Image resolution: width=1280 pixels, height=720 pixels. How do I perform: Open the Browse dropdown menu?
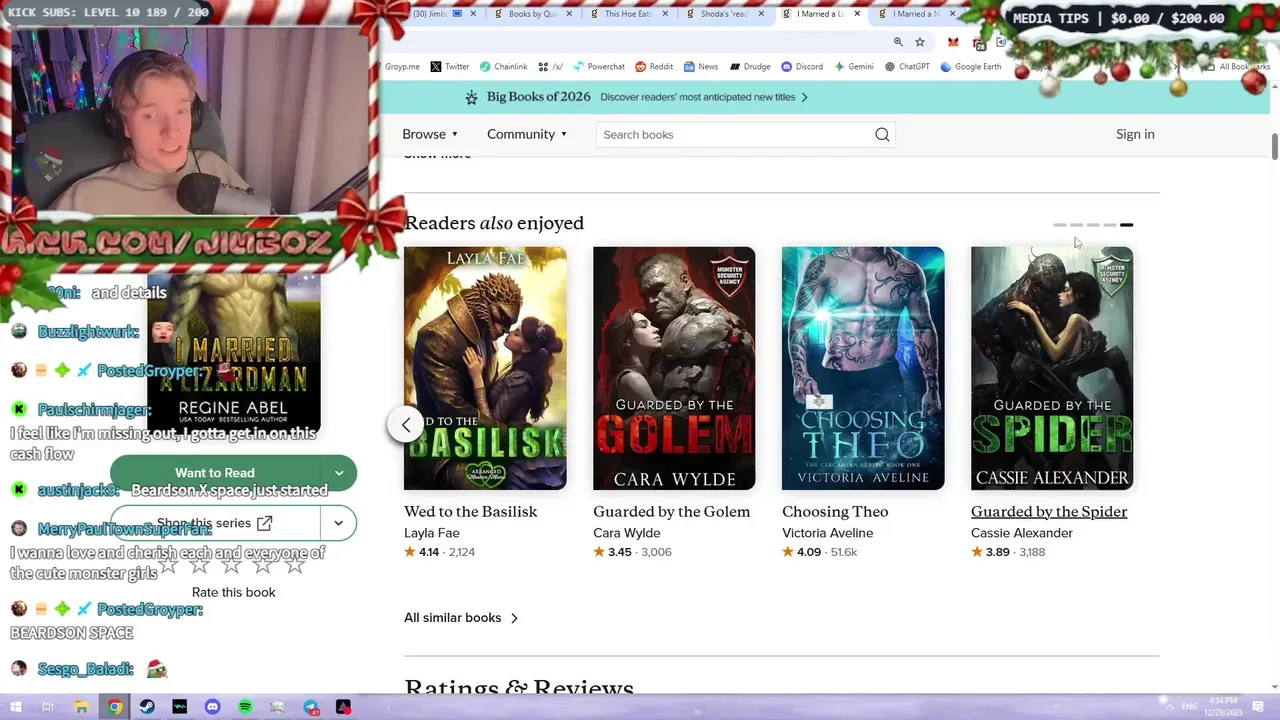[430, 135]
